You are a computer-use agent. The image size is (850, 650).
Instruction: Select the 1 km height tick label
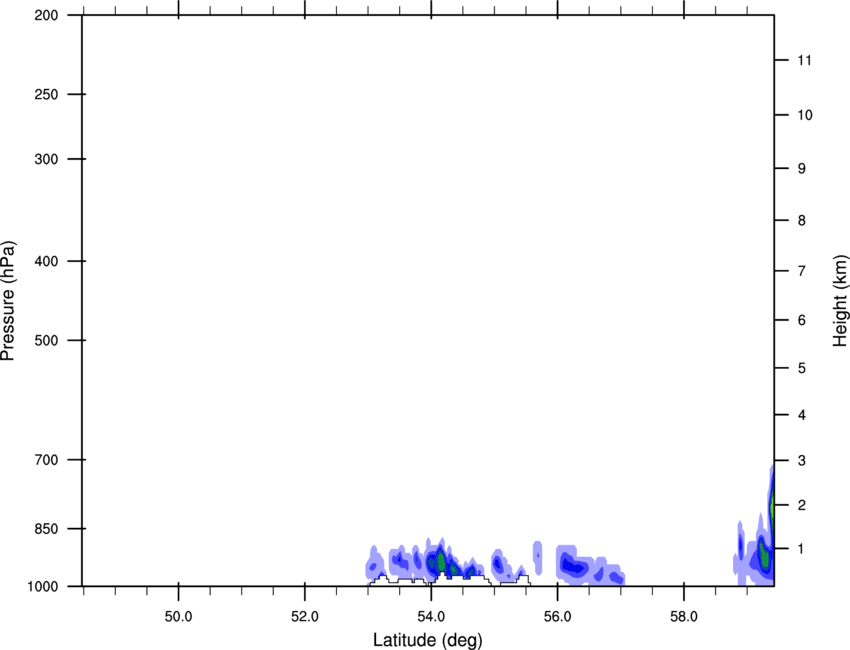[x=800, y=549]
